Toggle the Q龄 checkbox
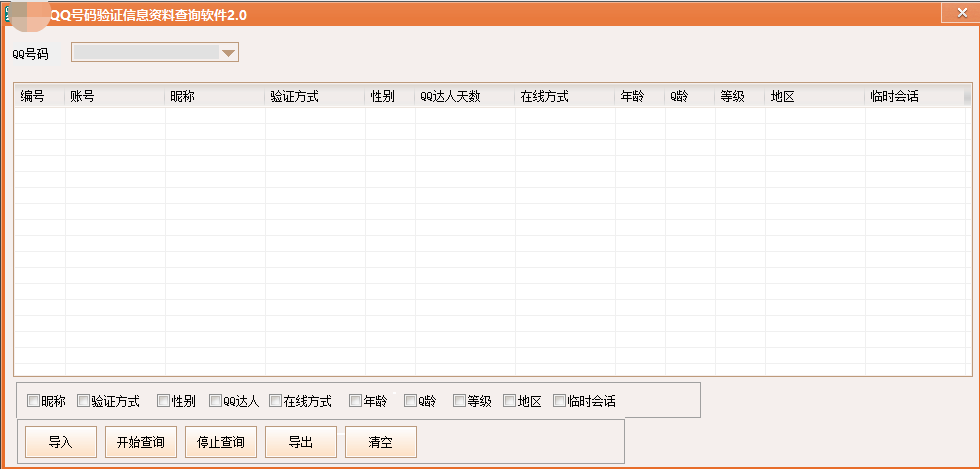The image size is (980, 469). coord(411,401)
